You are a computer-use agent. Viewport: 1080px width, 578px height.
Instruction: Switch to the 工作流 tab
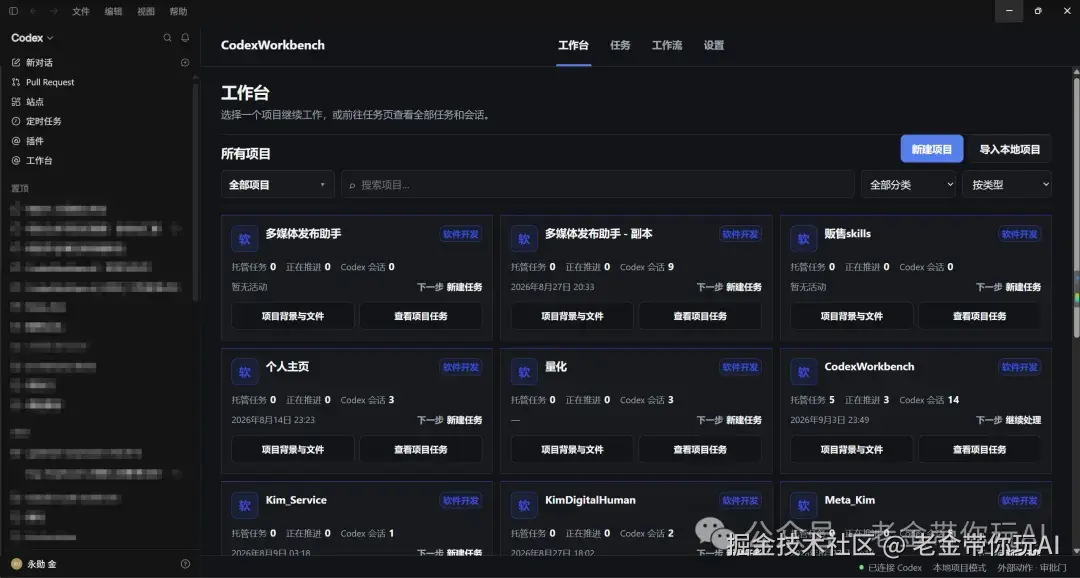[x=667, y=45]
